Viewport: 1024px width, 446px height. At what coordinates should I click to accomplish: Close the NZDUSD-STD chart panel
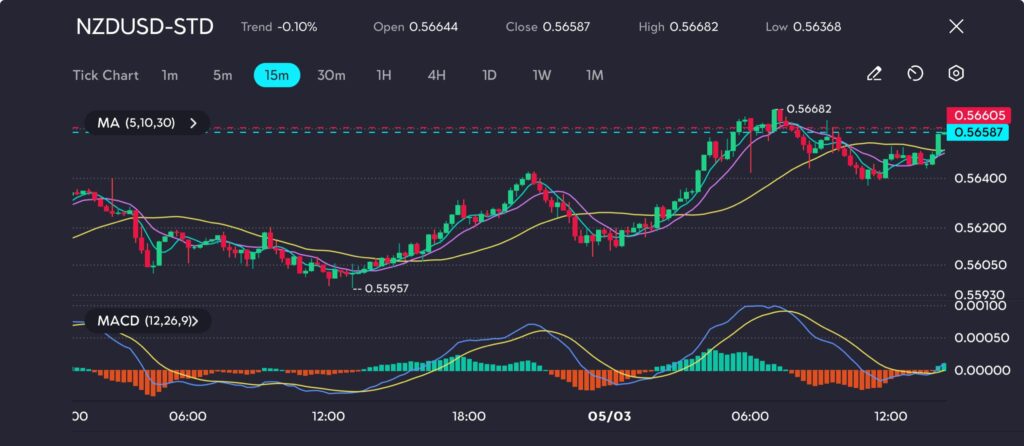tap(955, 27)
